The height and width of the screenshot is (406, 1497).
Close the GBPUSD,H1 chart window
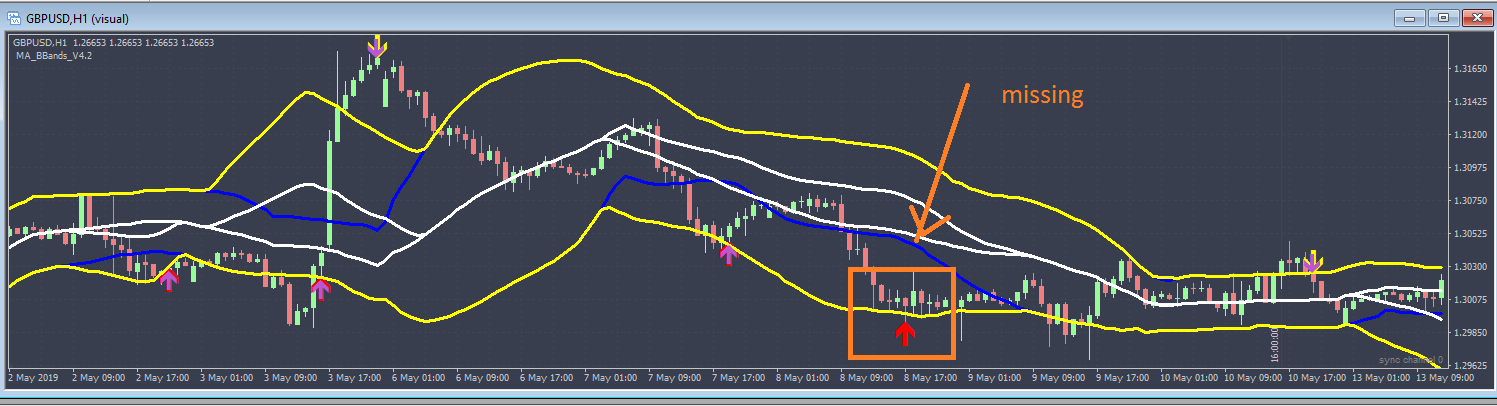1476,18
